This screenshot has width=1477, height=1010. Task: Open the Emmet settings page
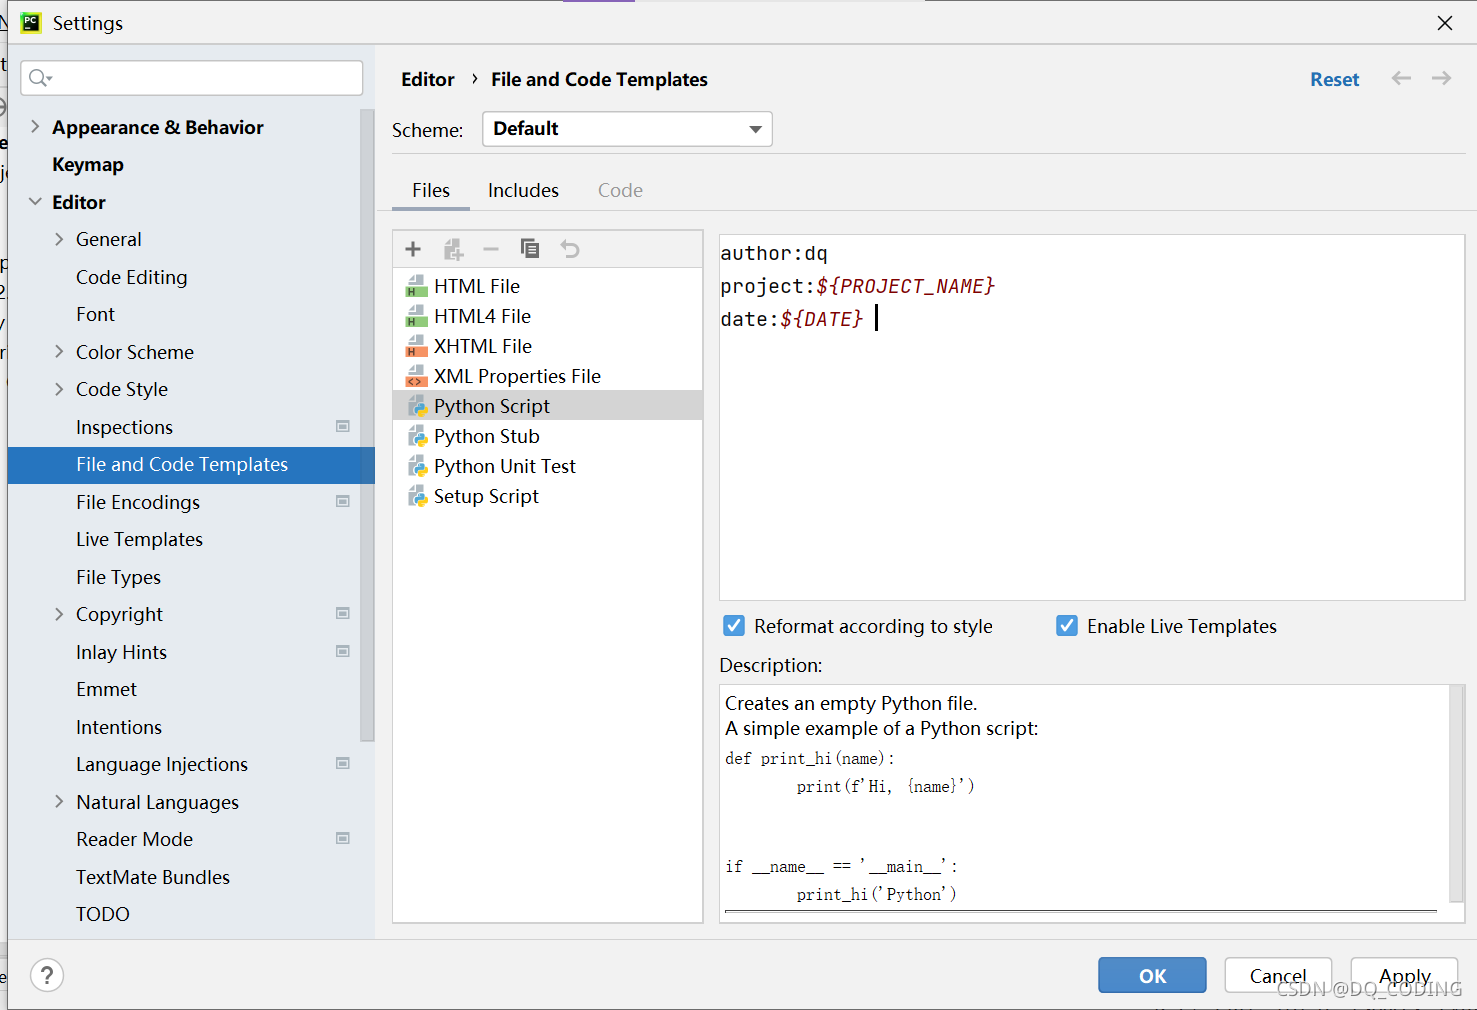(106, 689)
